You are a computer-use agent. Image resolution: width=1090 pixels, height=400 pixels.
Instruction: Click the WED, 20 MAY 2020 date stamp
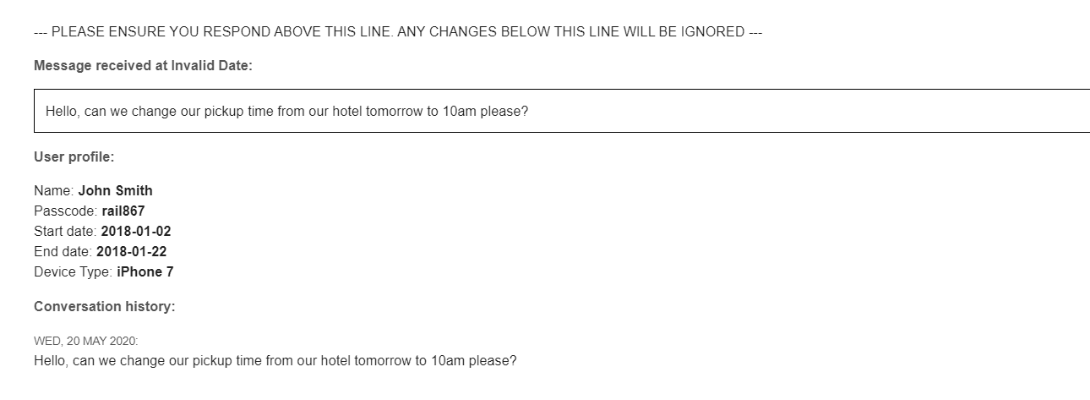(86, 341)
